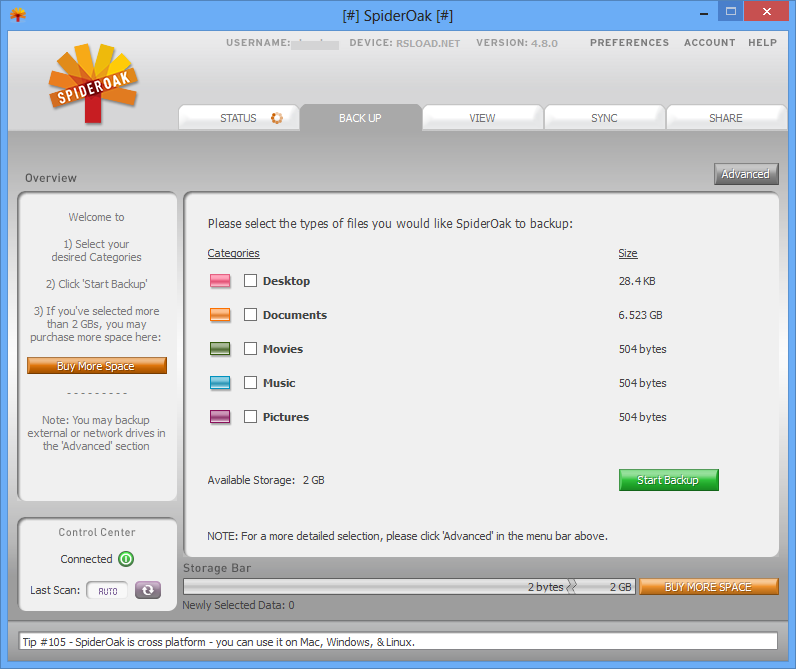Click the blue Music category icon
The height and width of the screenshot is (669, 796).
(220, 383)
